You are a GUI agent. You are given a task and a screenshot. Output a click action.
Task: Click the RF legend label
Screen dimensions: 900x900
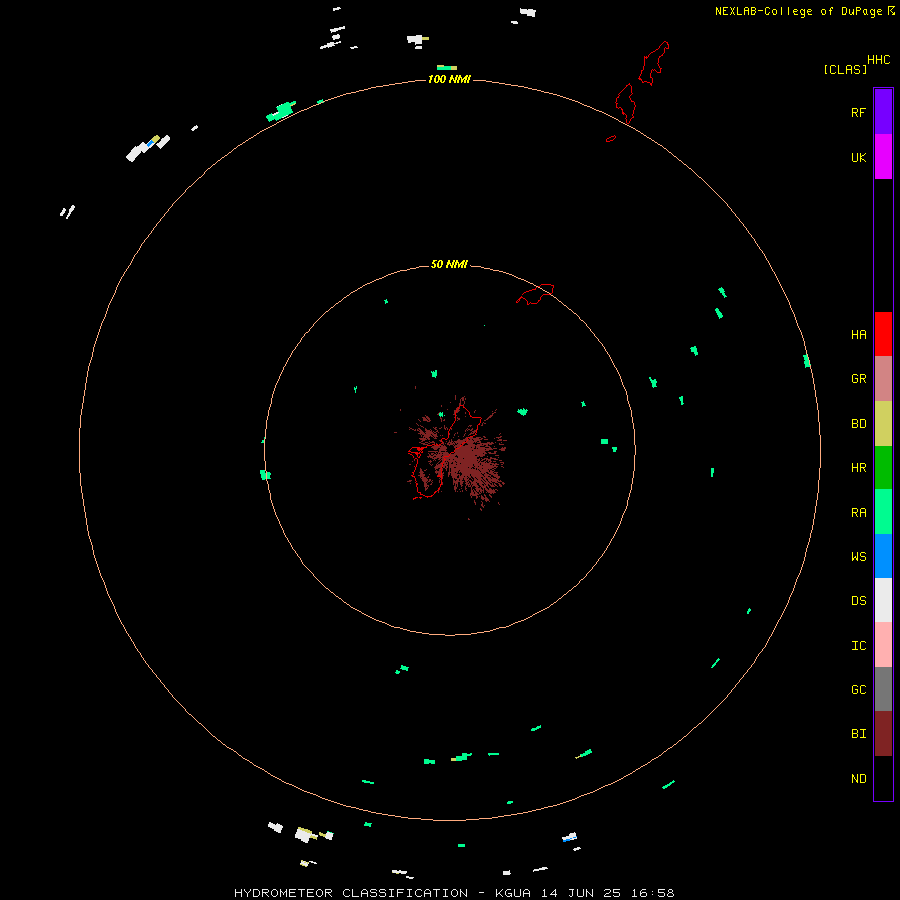pos(858,113)
